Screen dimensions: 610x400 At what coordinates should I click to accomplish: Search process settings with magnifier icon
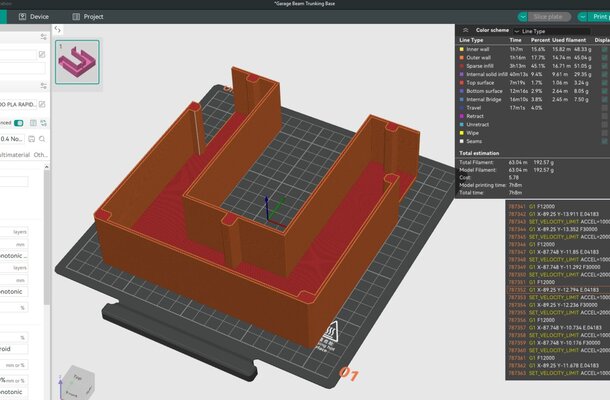pyautogui.click(x=42, y=139)
